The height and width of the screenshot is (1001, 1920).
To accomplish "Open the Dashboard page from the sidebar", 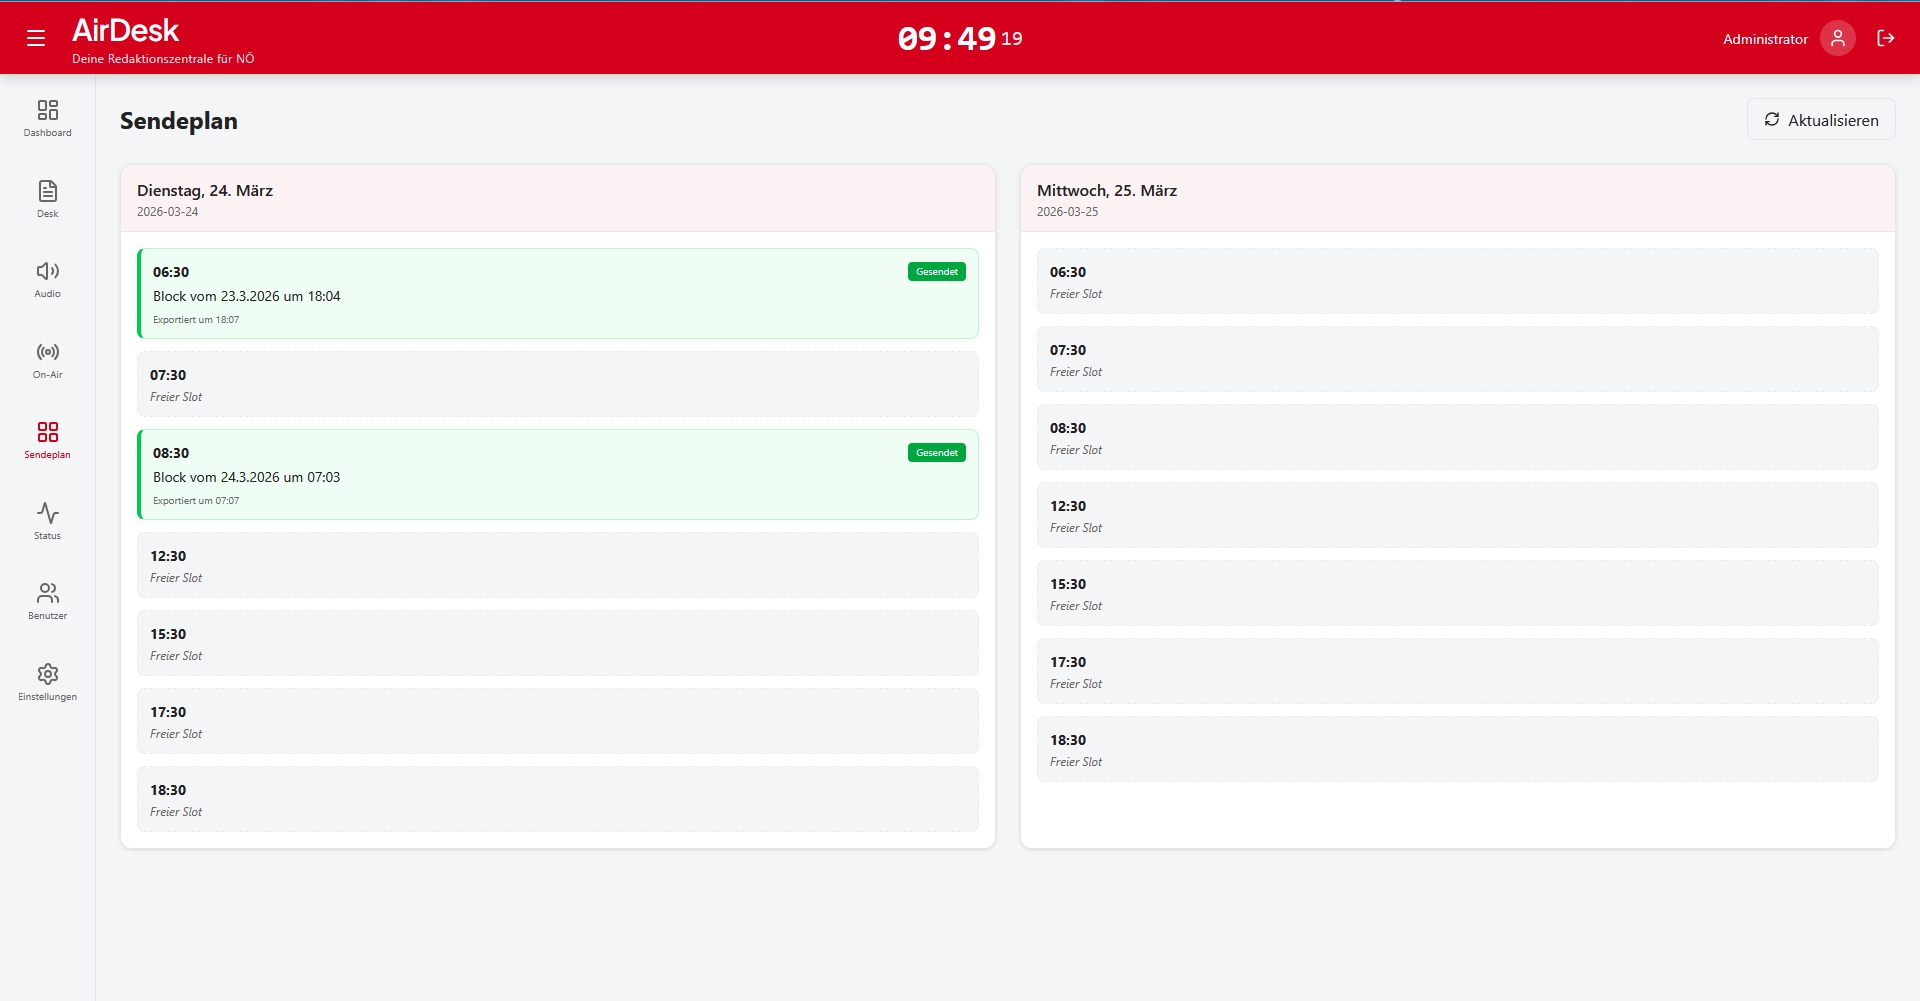I will 47,118.
